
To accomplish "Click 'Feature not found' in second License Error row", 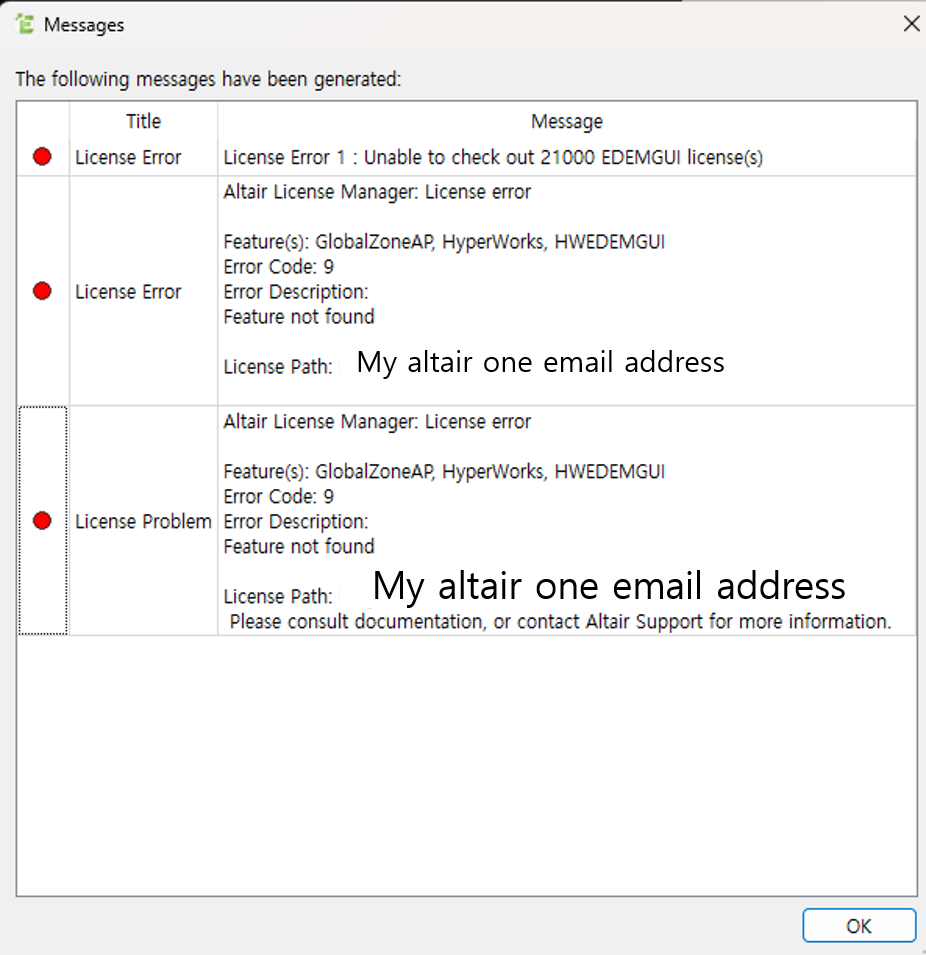I will (x=299, y=317).
